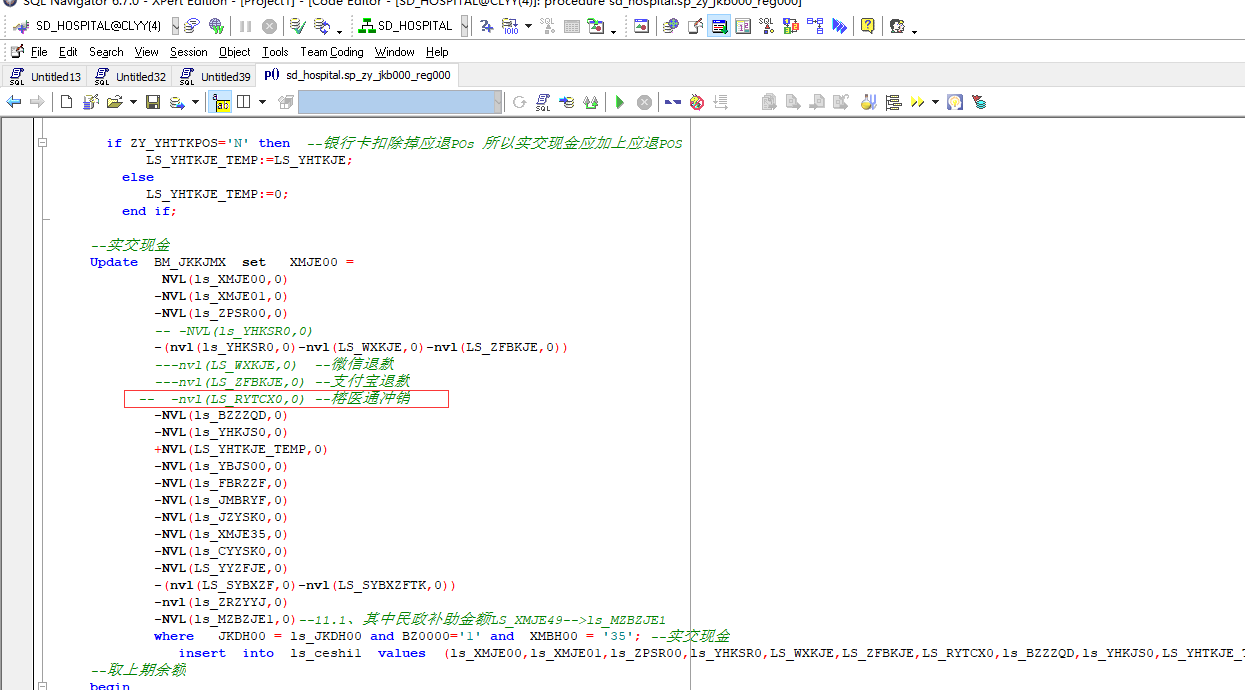Click the open folder icon
1245x690 pixels.
click(x=114, y=102)
